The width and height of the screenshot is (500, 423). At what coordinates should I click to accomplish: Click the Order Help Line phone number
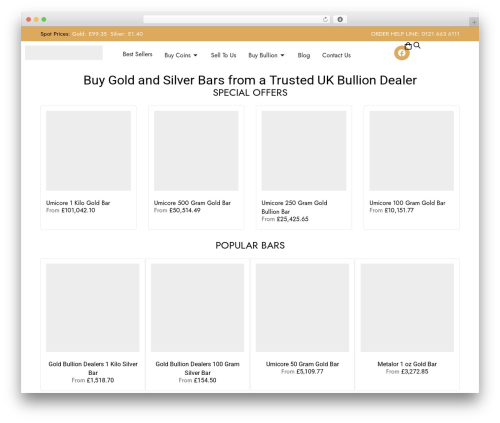click(x=440, y=34)
